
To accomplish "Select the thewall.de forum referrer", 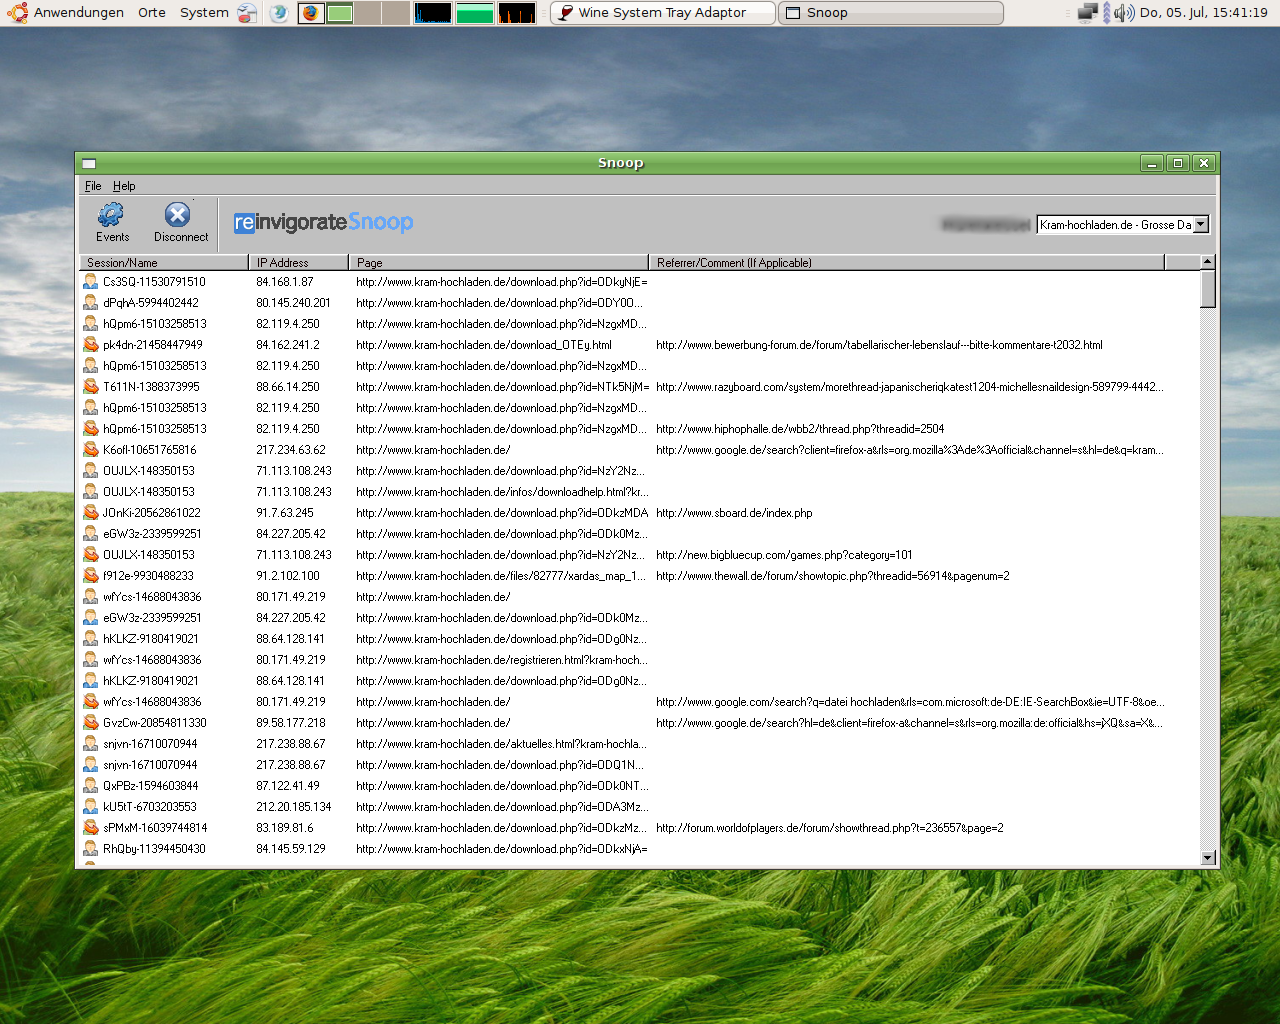I will point(833,576).
